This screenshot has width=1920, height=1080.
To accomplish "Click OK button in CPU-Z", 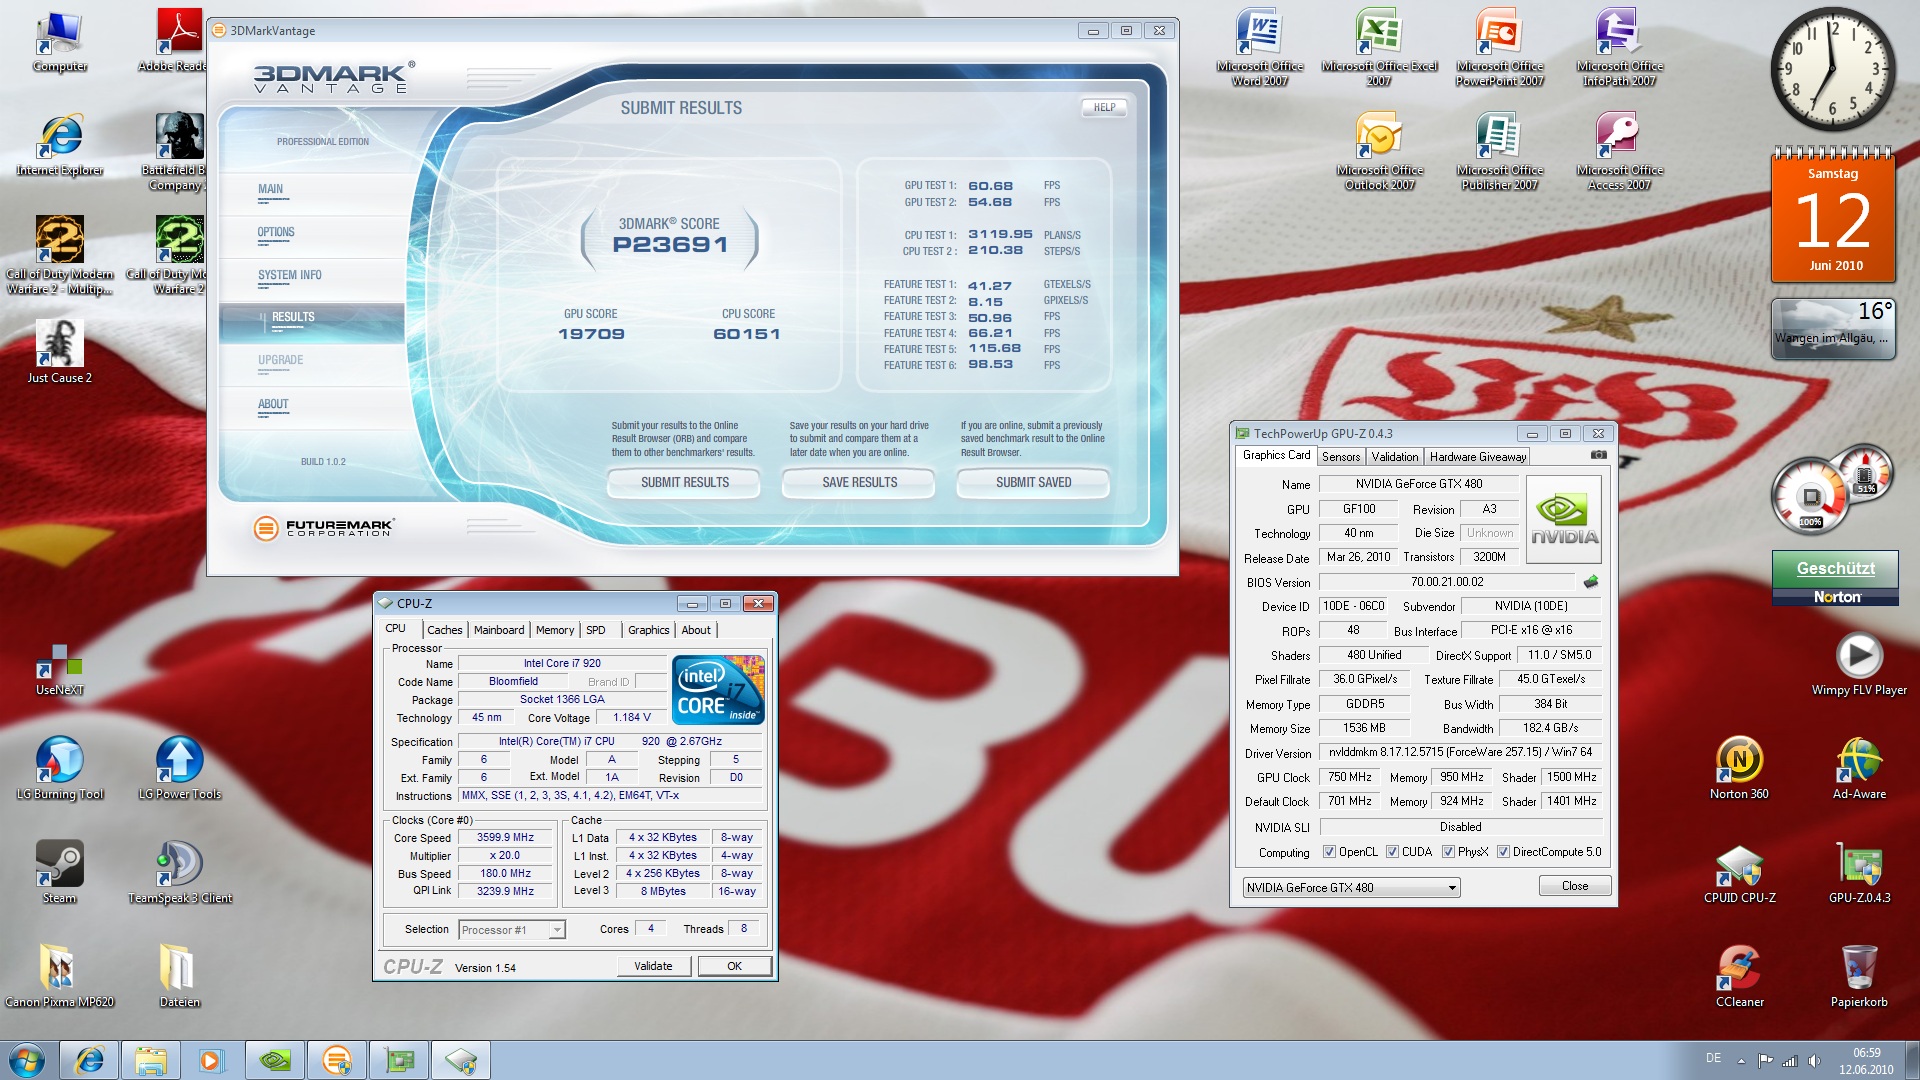I will point(734,966).
